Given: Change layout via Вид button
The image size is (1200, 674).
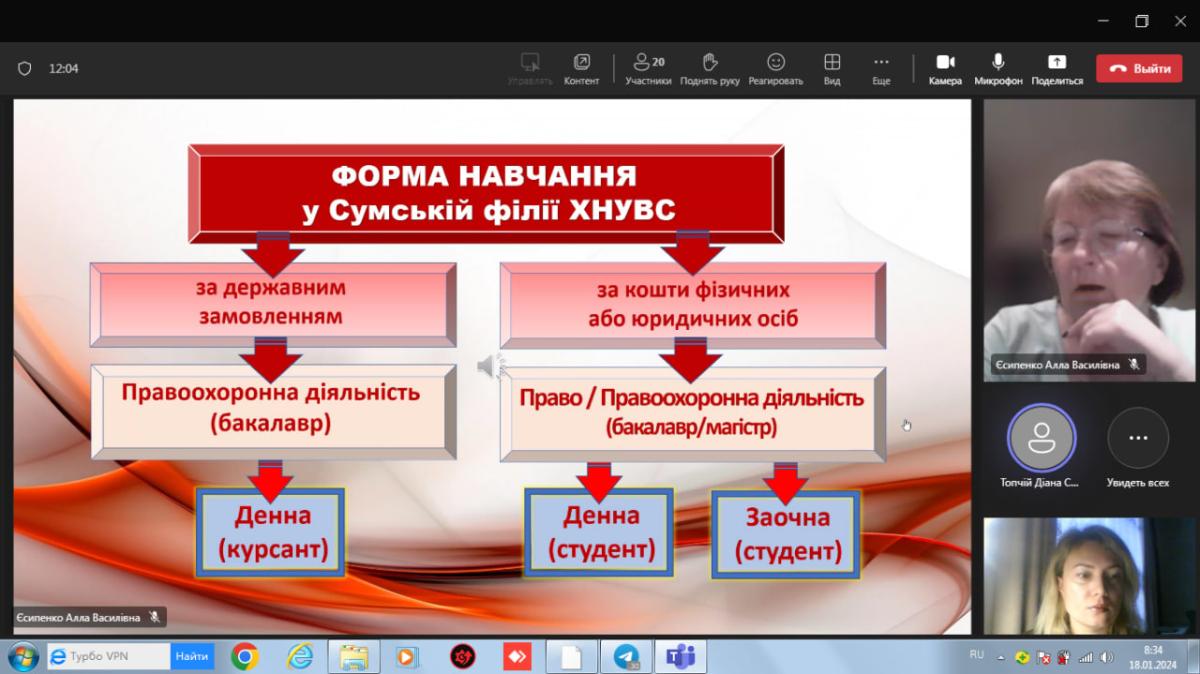Looking at the screenshot, I should click(832, 69).
